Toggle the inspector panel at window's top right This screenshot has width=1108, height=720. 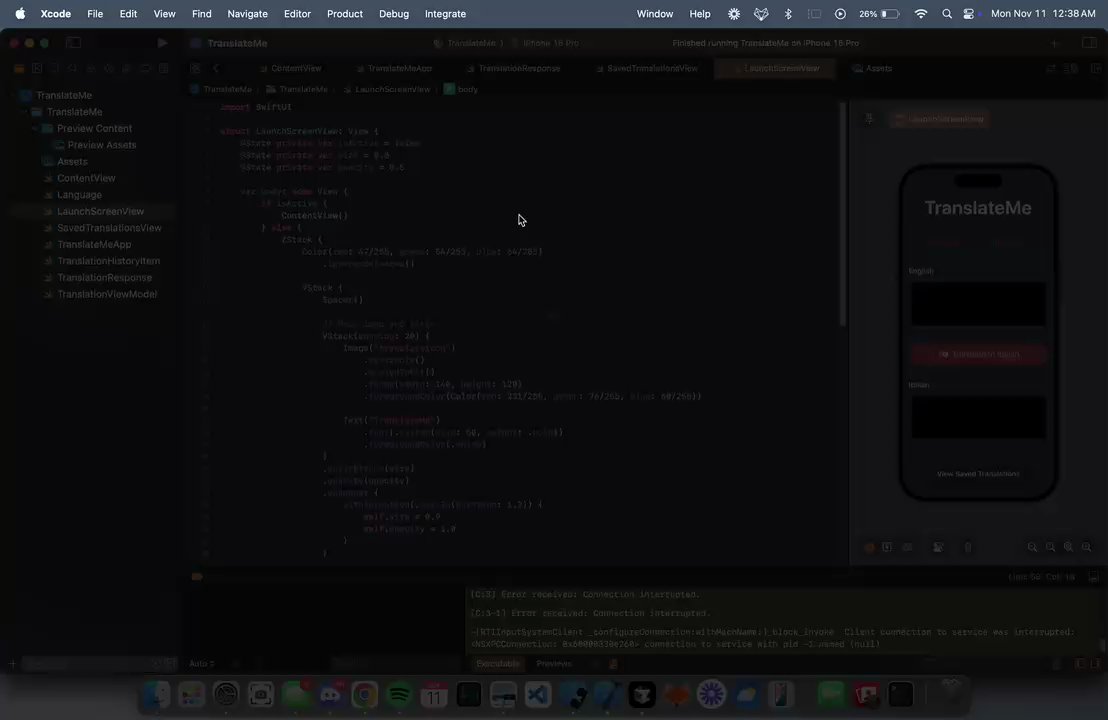pos(1089,43)
